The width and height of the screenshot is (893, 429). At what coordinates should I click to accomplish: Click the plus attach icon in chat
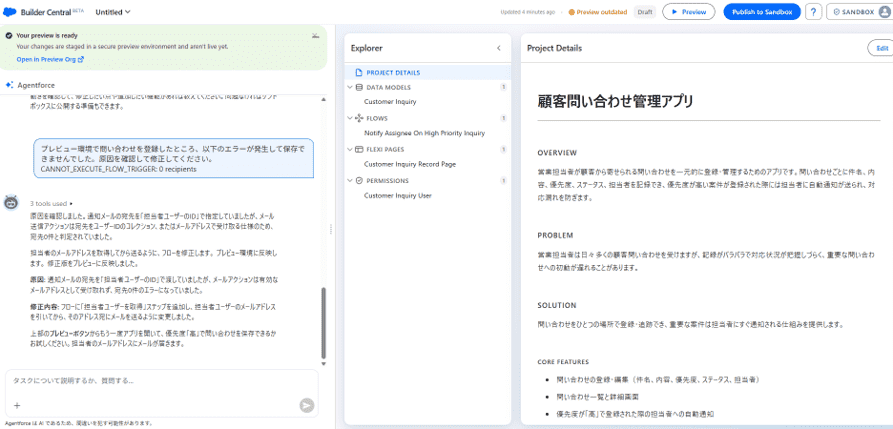[17, 406]
